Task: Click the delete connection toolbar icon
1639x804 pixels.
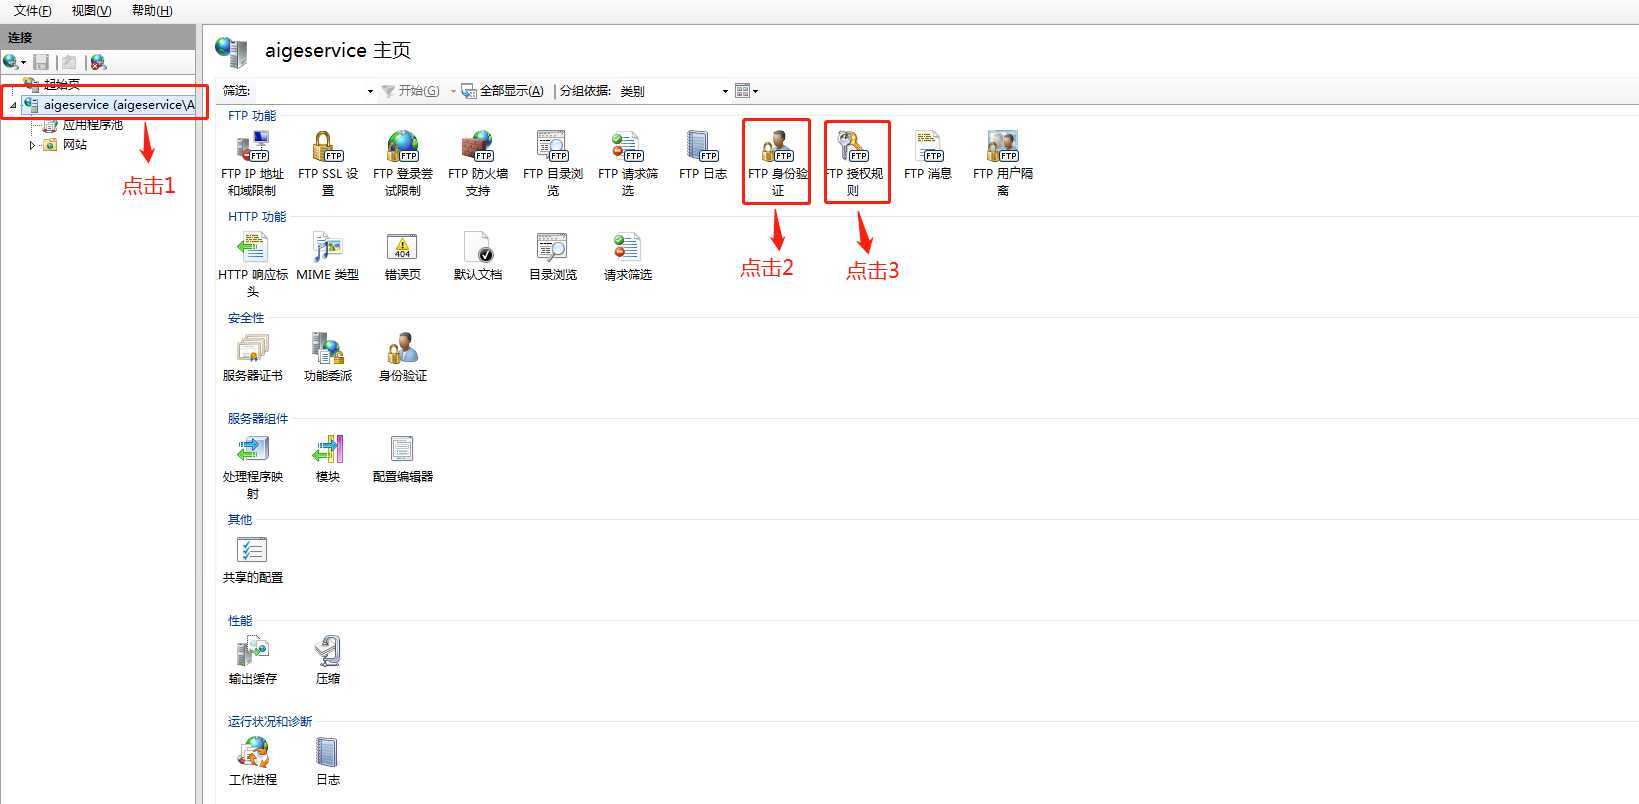Action: pos(98,62)
